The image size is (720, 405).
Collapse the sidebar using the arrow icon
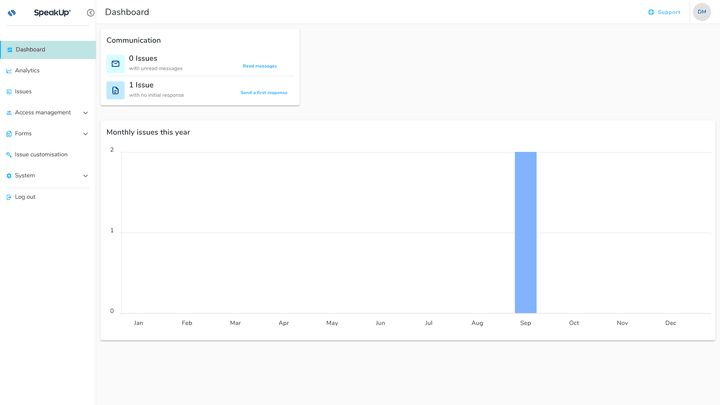click(90, 13)
